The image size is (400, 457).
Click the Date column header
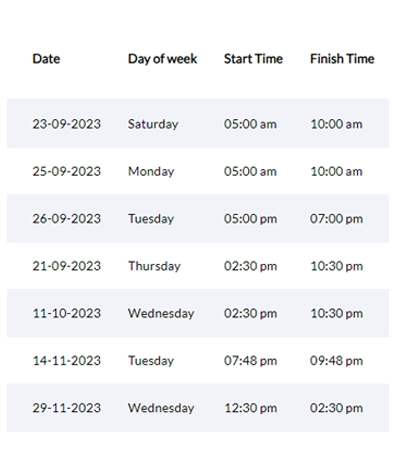tap(46, 59)
